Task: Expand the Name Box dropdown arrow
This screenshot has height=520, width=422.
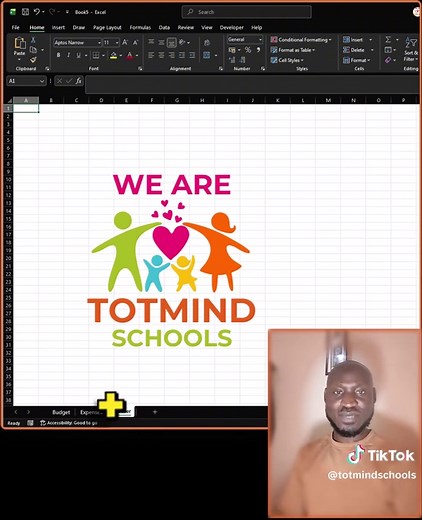Action: pos(42,81)
